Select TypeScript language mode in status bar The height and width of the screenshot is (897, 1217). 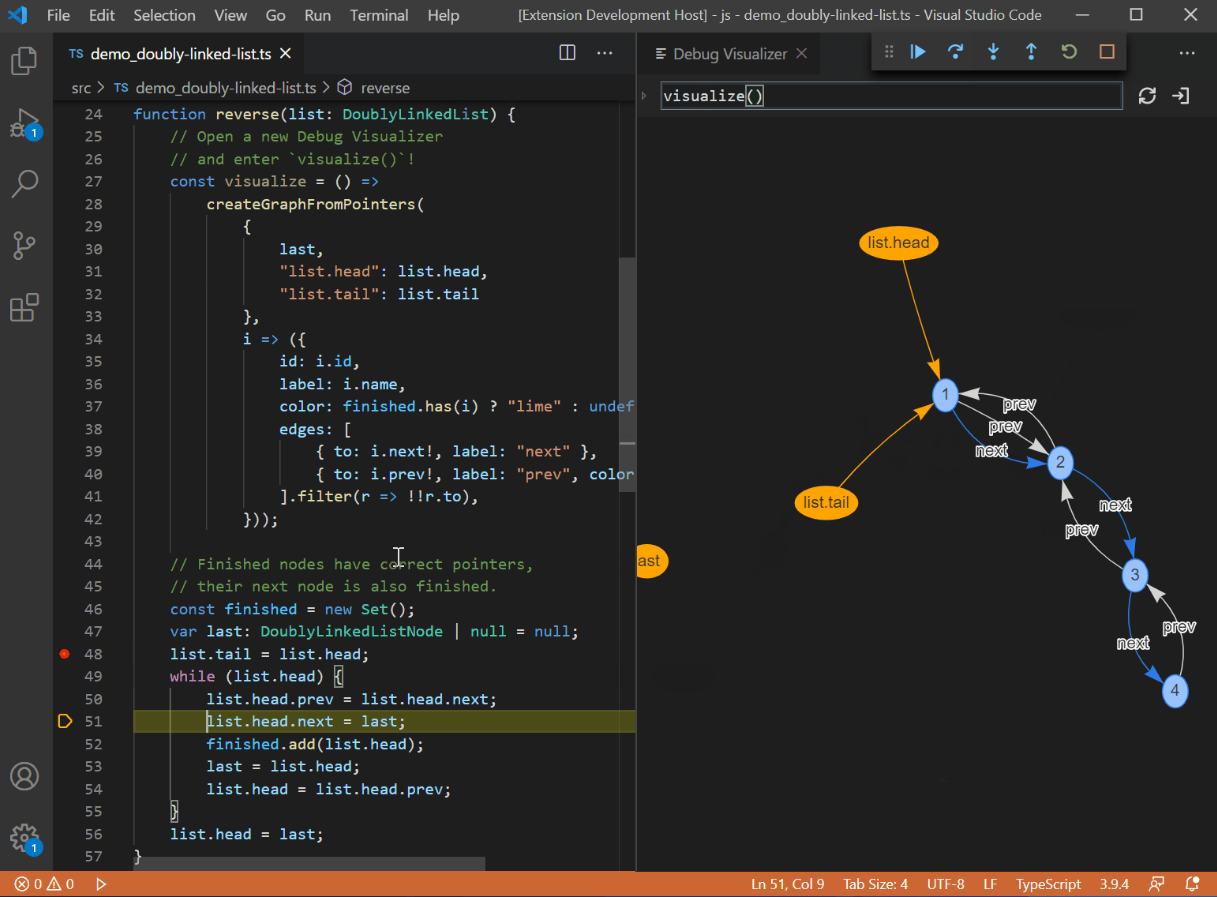point(1048,884)
